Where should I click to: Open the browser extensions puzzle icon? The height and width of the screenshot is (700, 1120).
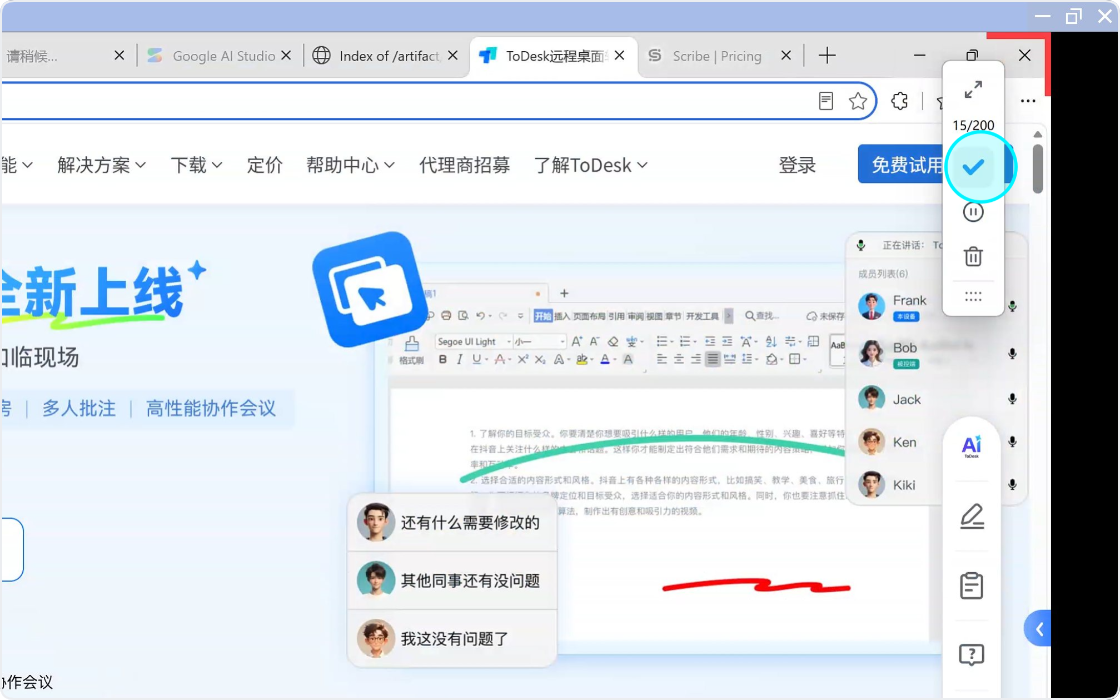click(899, 101)
